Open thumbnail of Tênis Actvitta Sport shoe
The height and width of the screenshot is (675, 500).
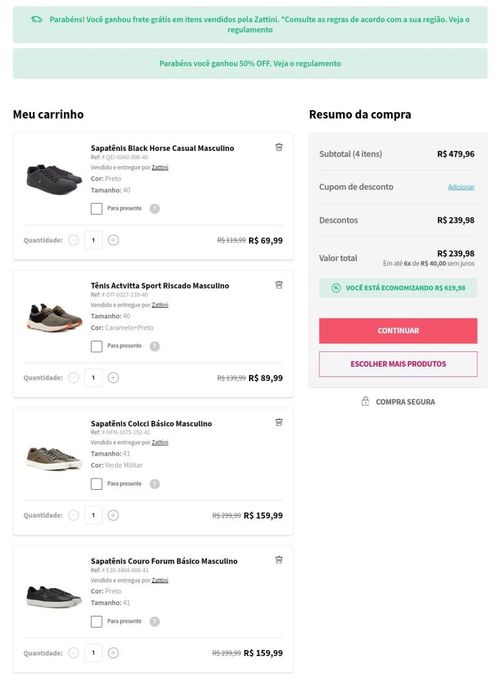click(x=54, y=318)
